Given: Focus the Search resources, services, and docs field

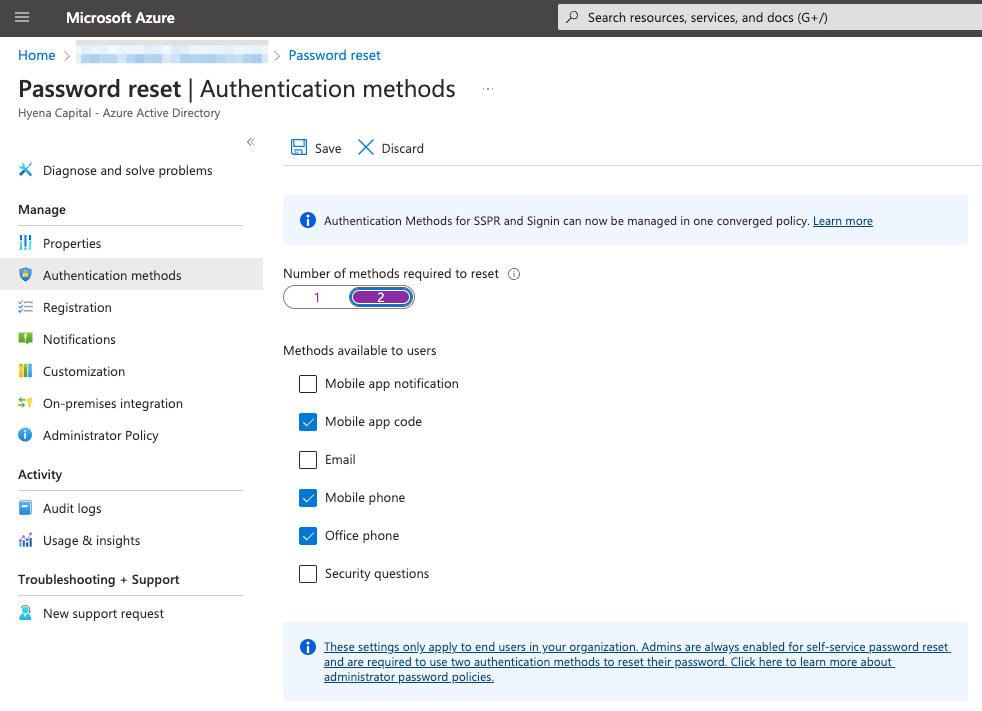Looking at the screenshot, I should (770, 18).
